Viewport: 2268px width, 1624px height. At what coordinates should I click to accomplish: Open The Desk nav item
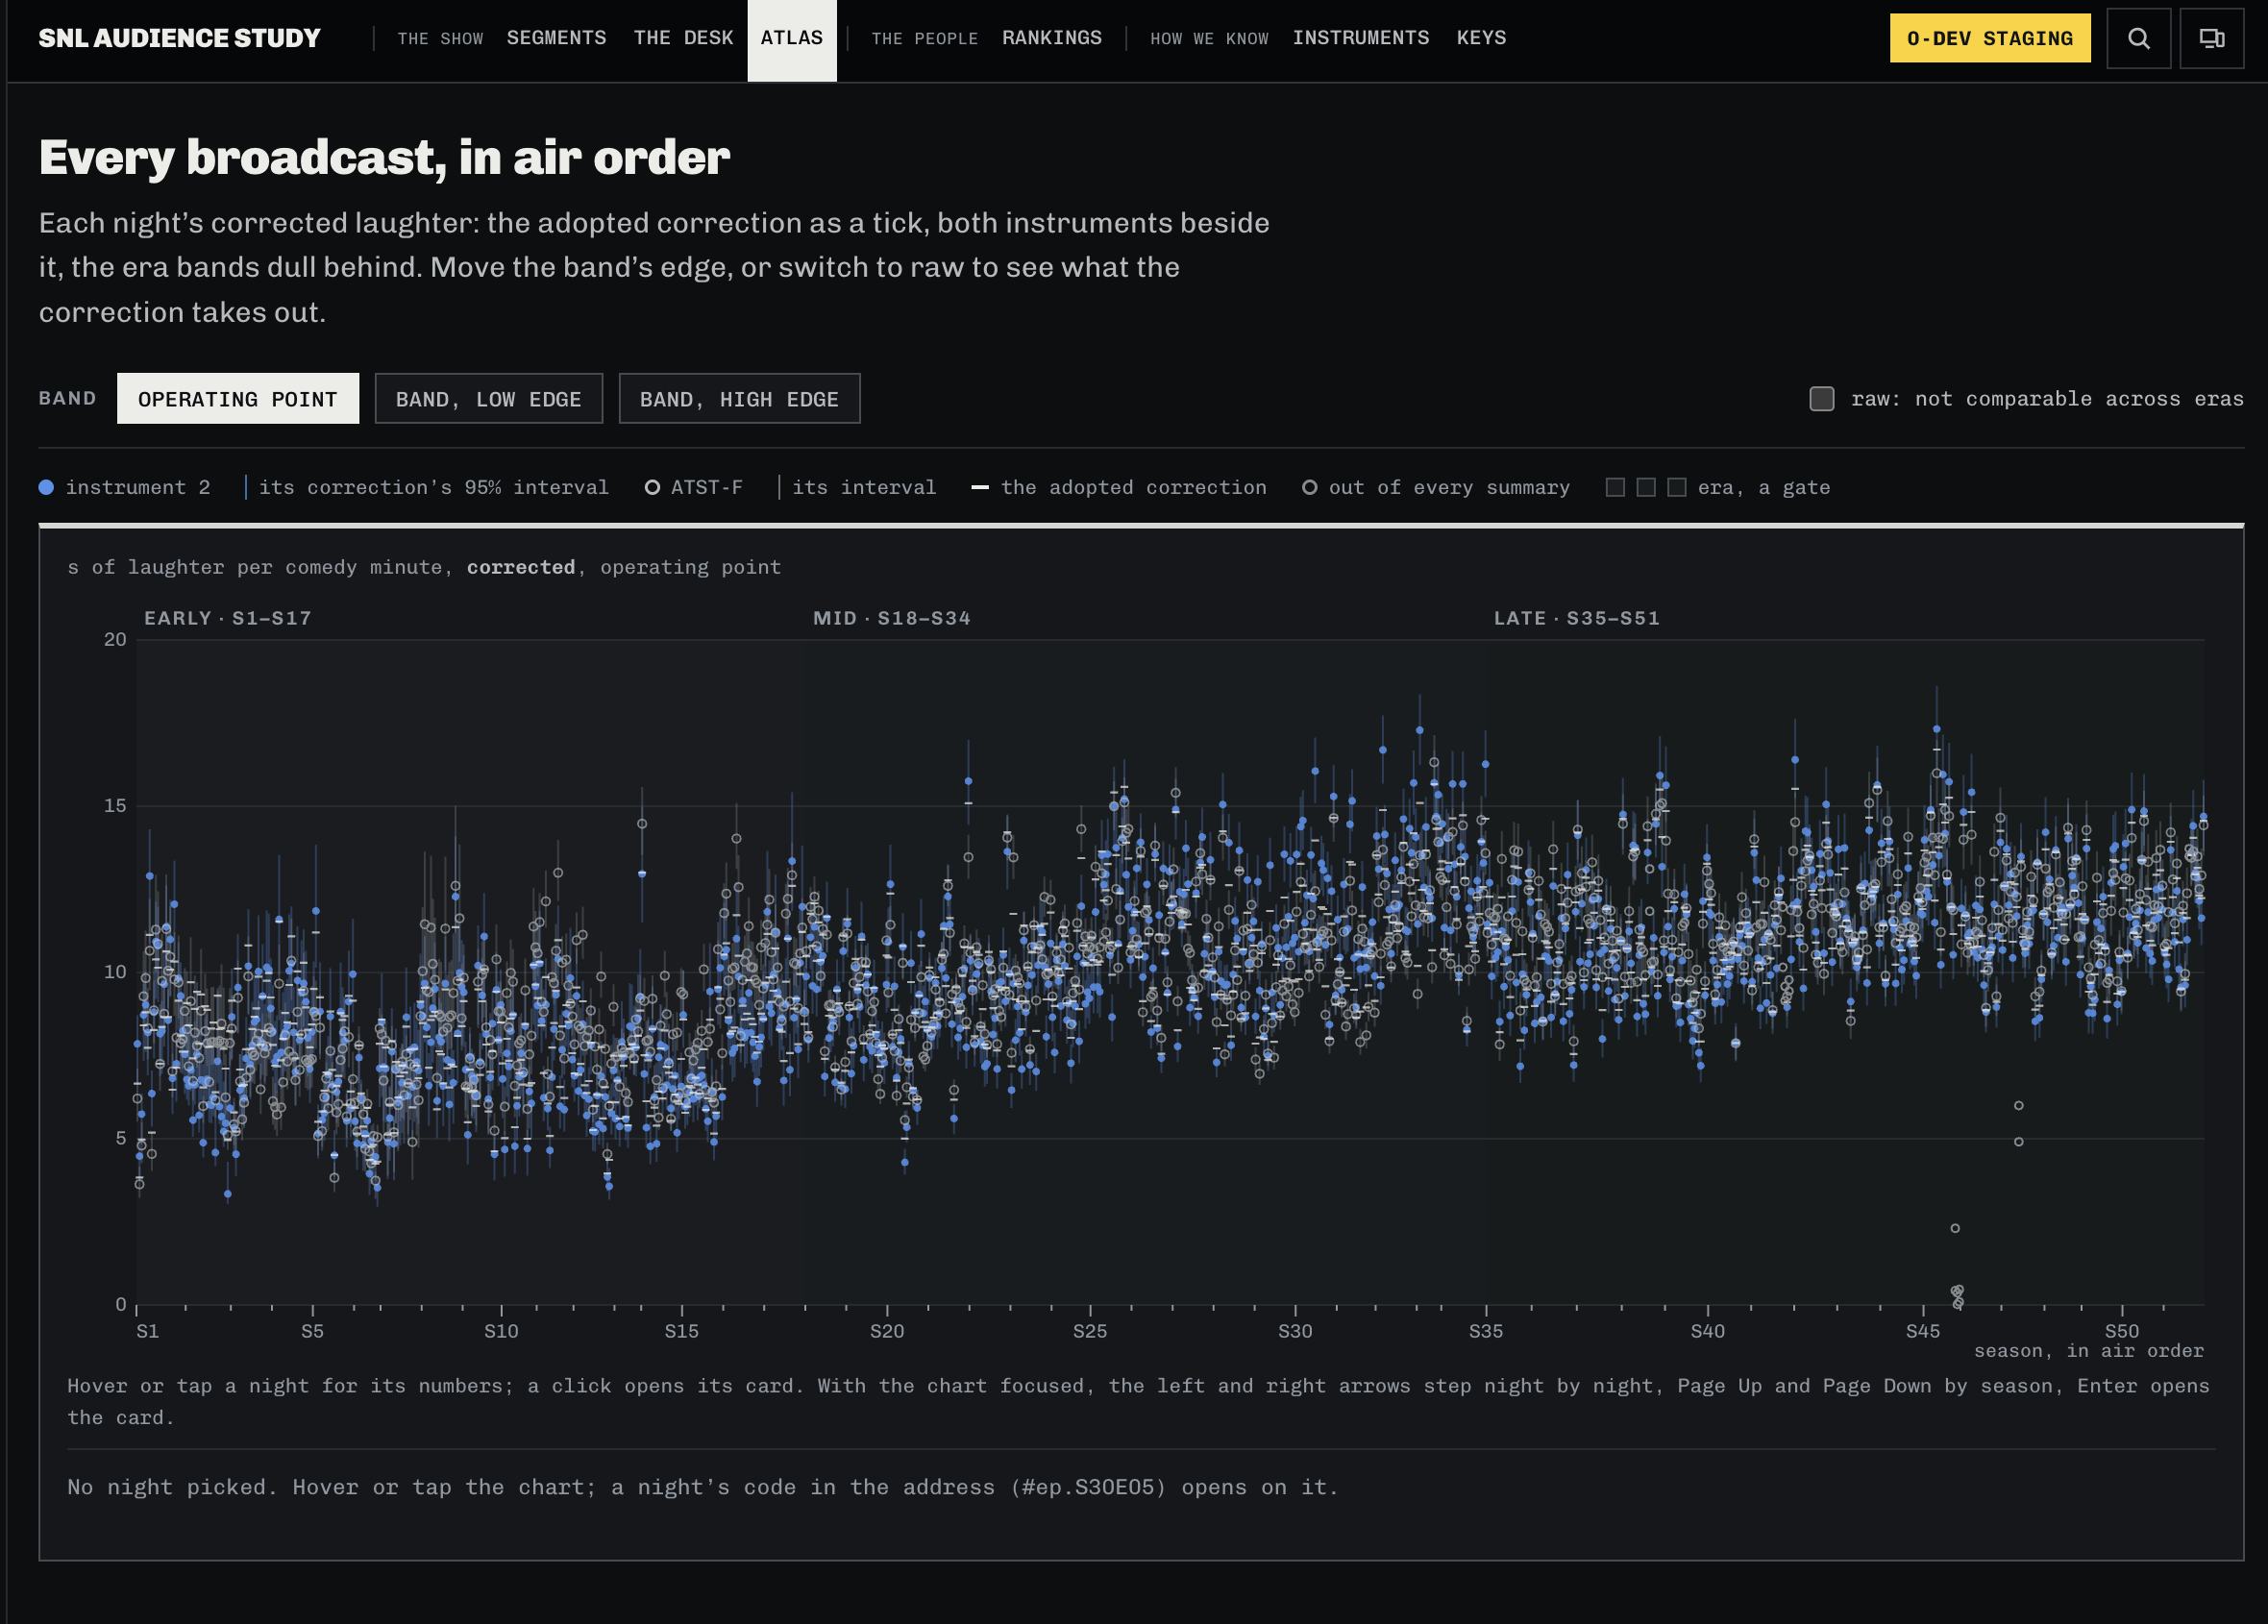coord(683,38)
